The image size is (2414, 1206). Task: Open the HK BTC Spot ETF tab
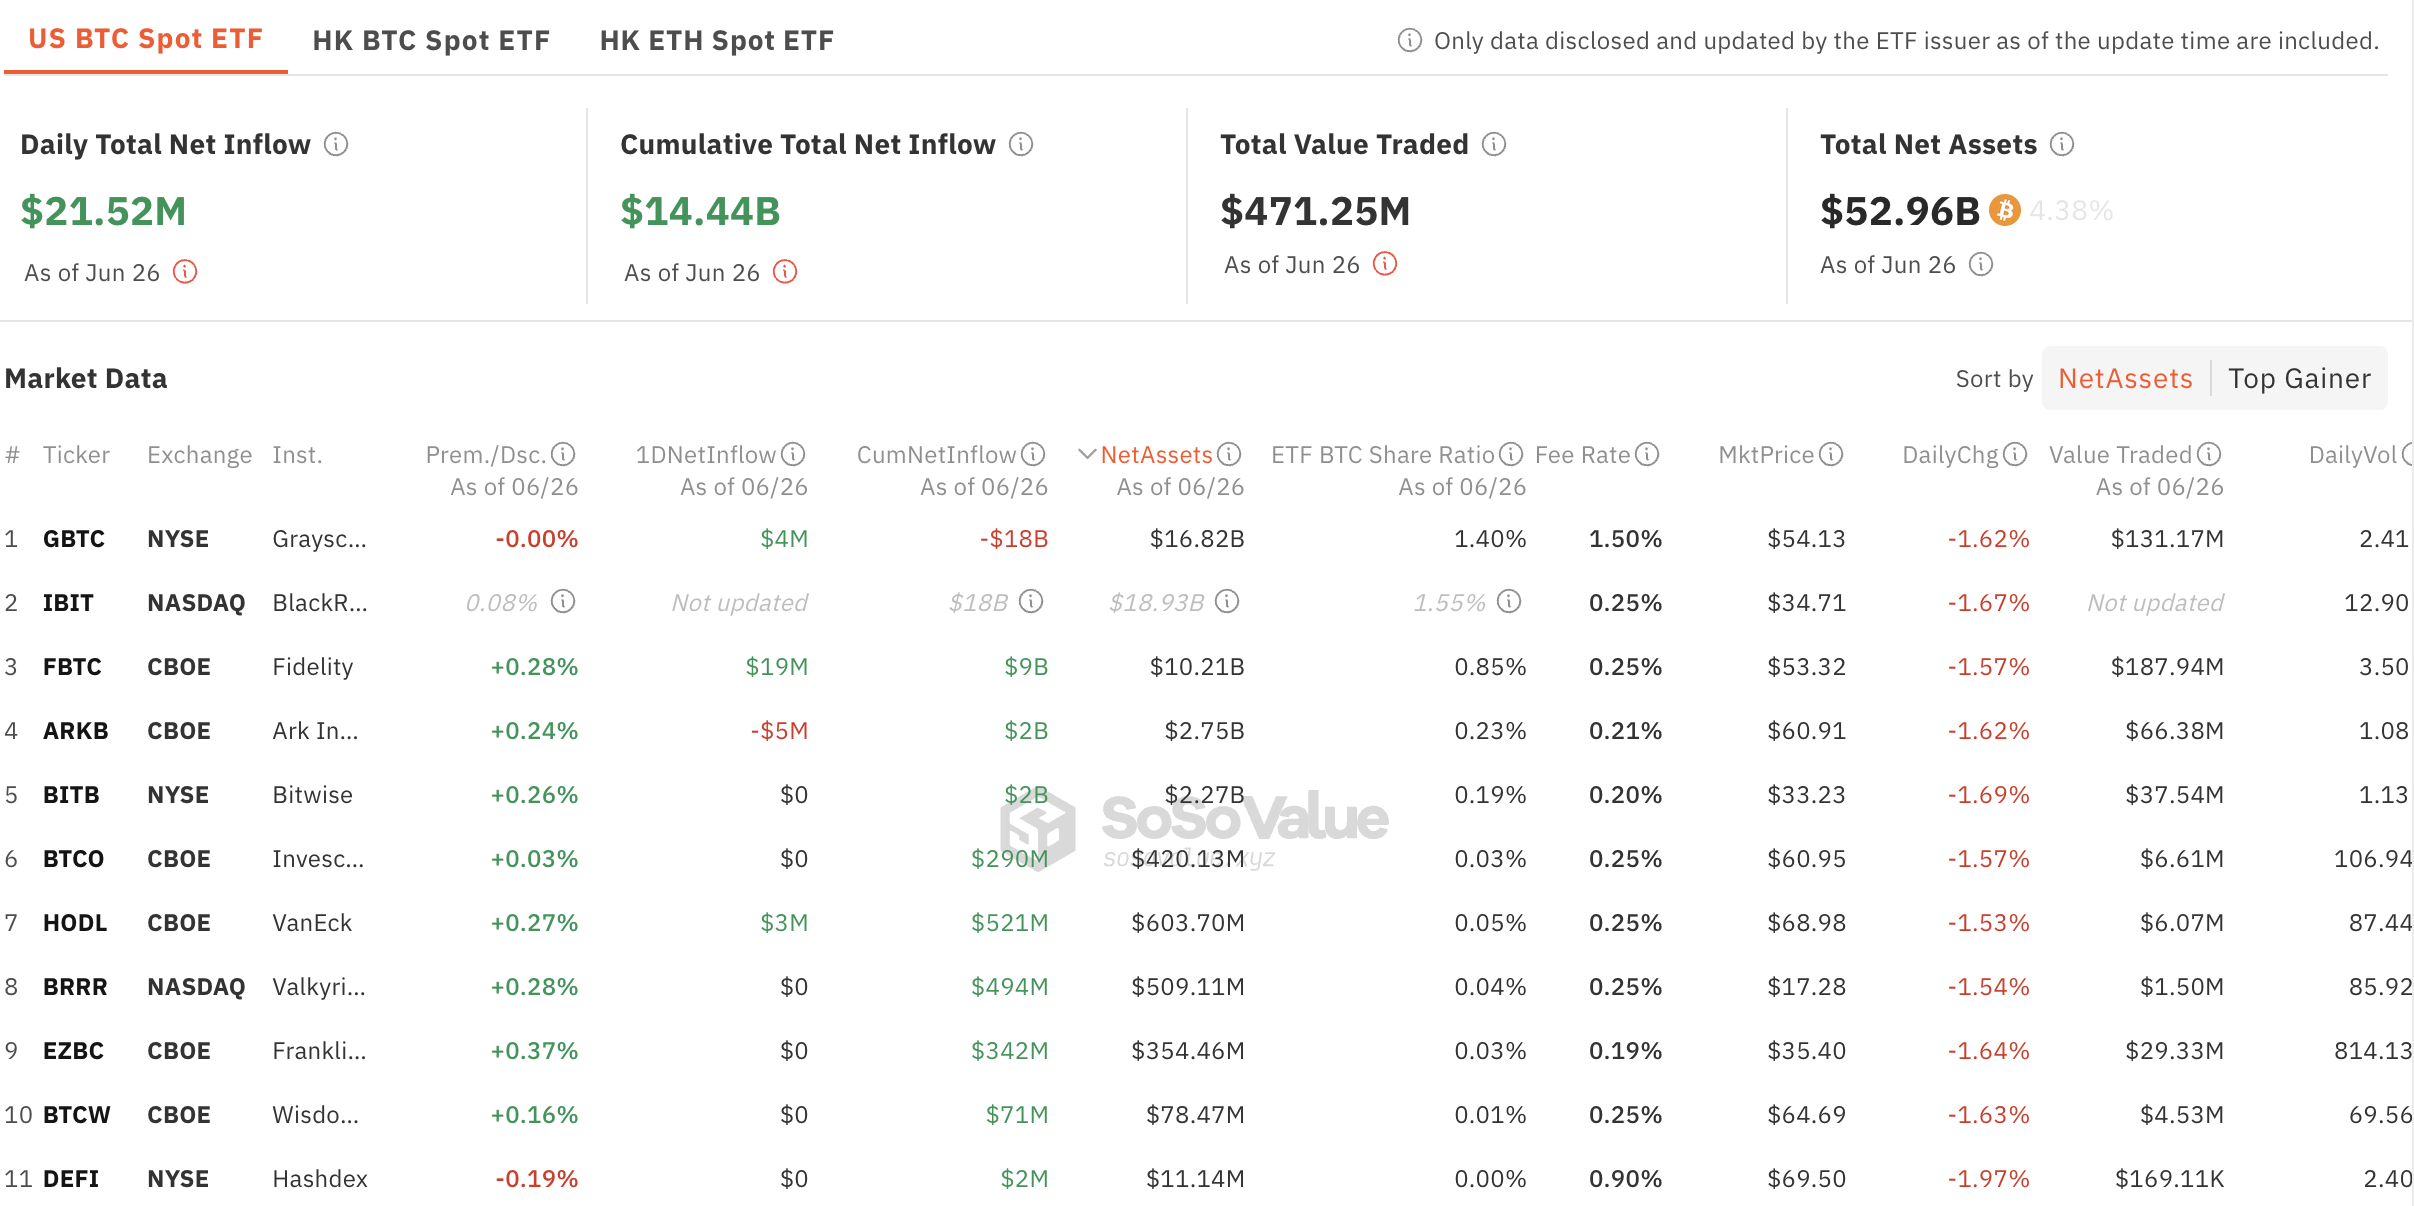431,41
